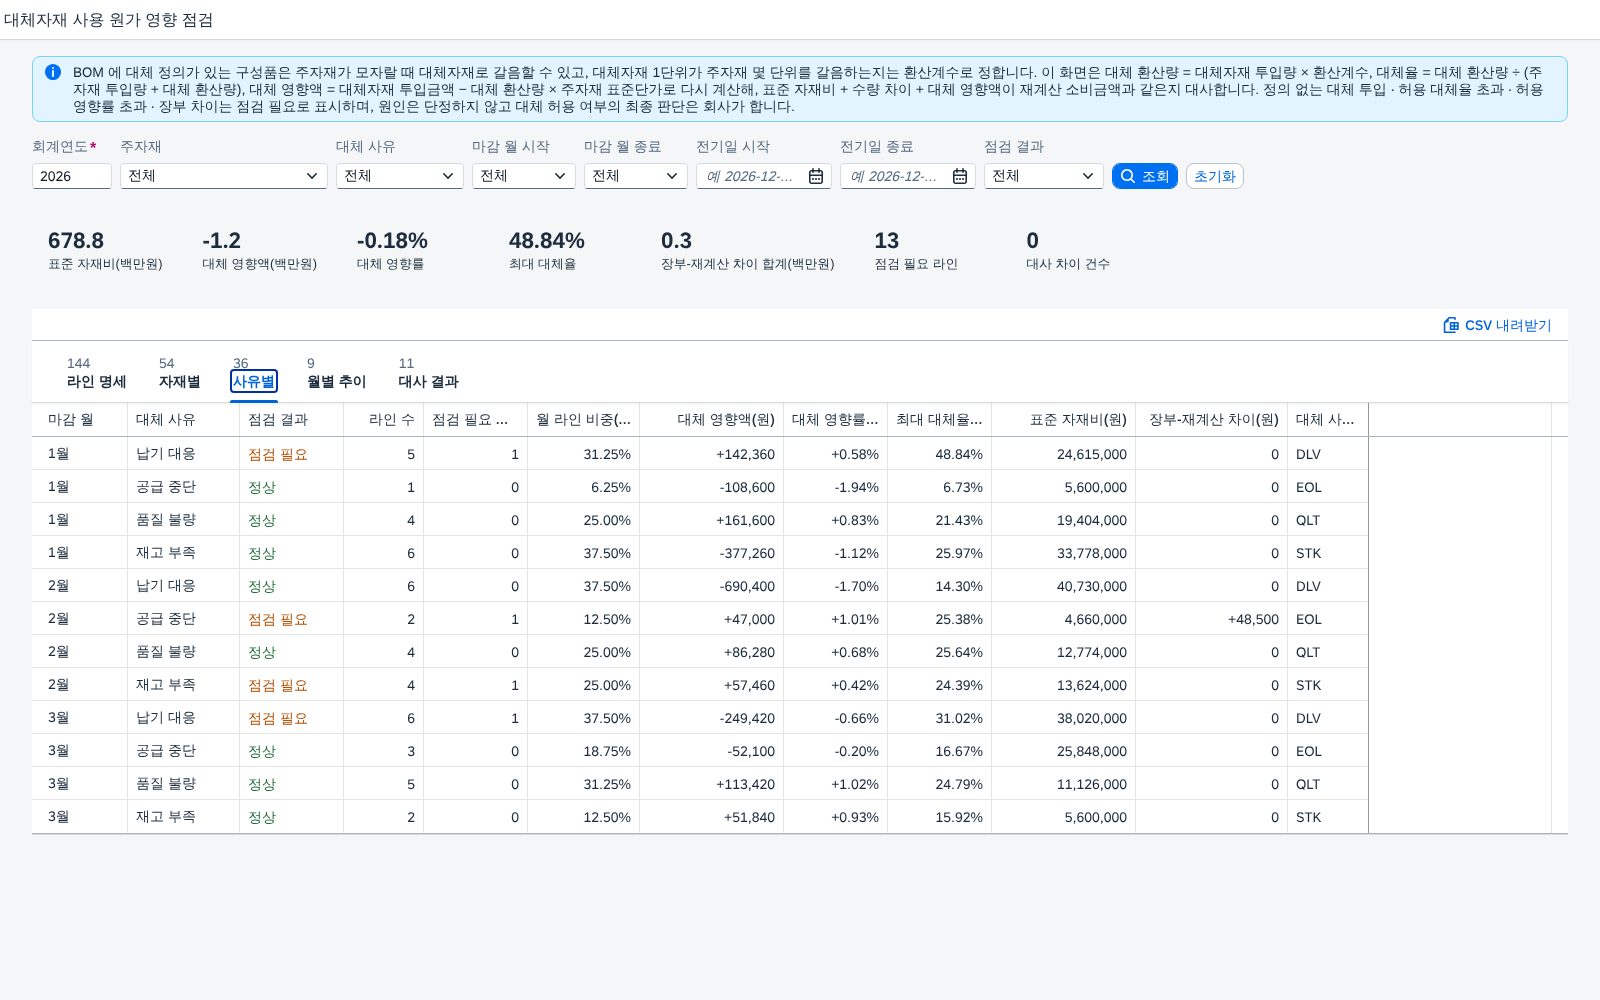This screenshot has height=1000, width=1600.
Task: Click the 678.8 표준 자재비 KPI value
Action: tap(76, 241)
